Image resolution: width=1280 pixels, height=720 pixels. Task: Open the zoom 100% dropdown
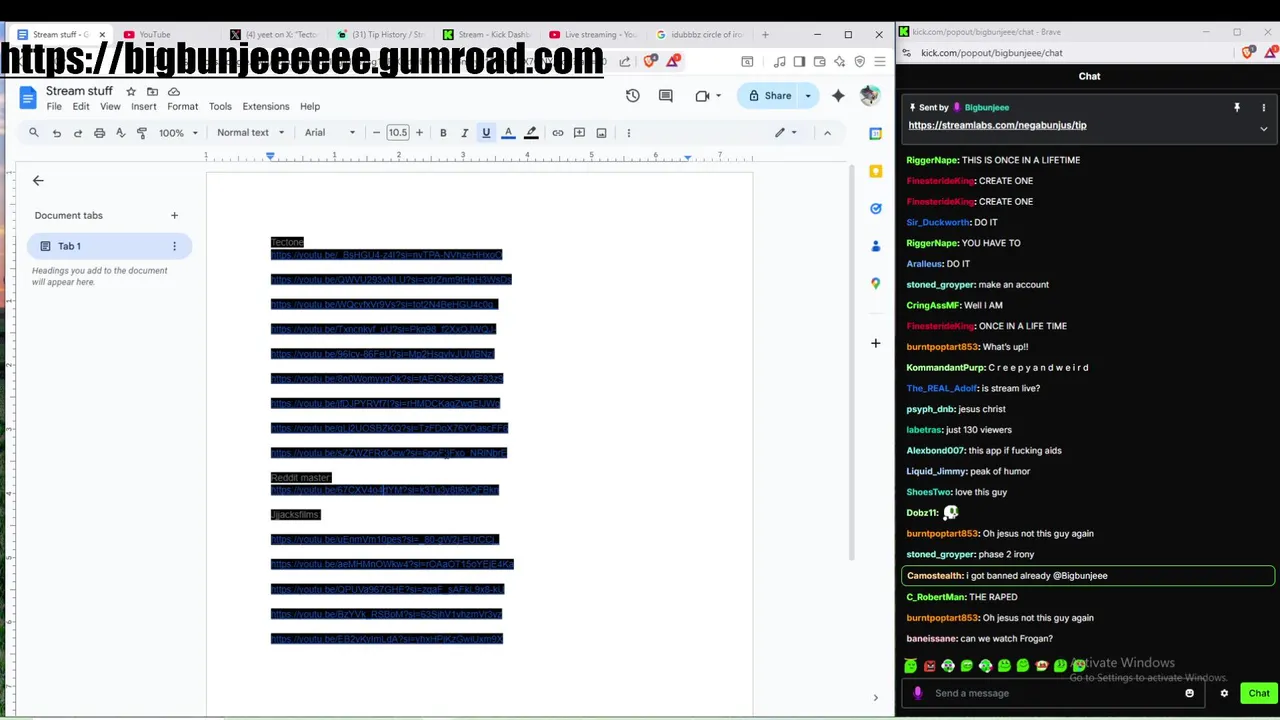point(177,133)
